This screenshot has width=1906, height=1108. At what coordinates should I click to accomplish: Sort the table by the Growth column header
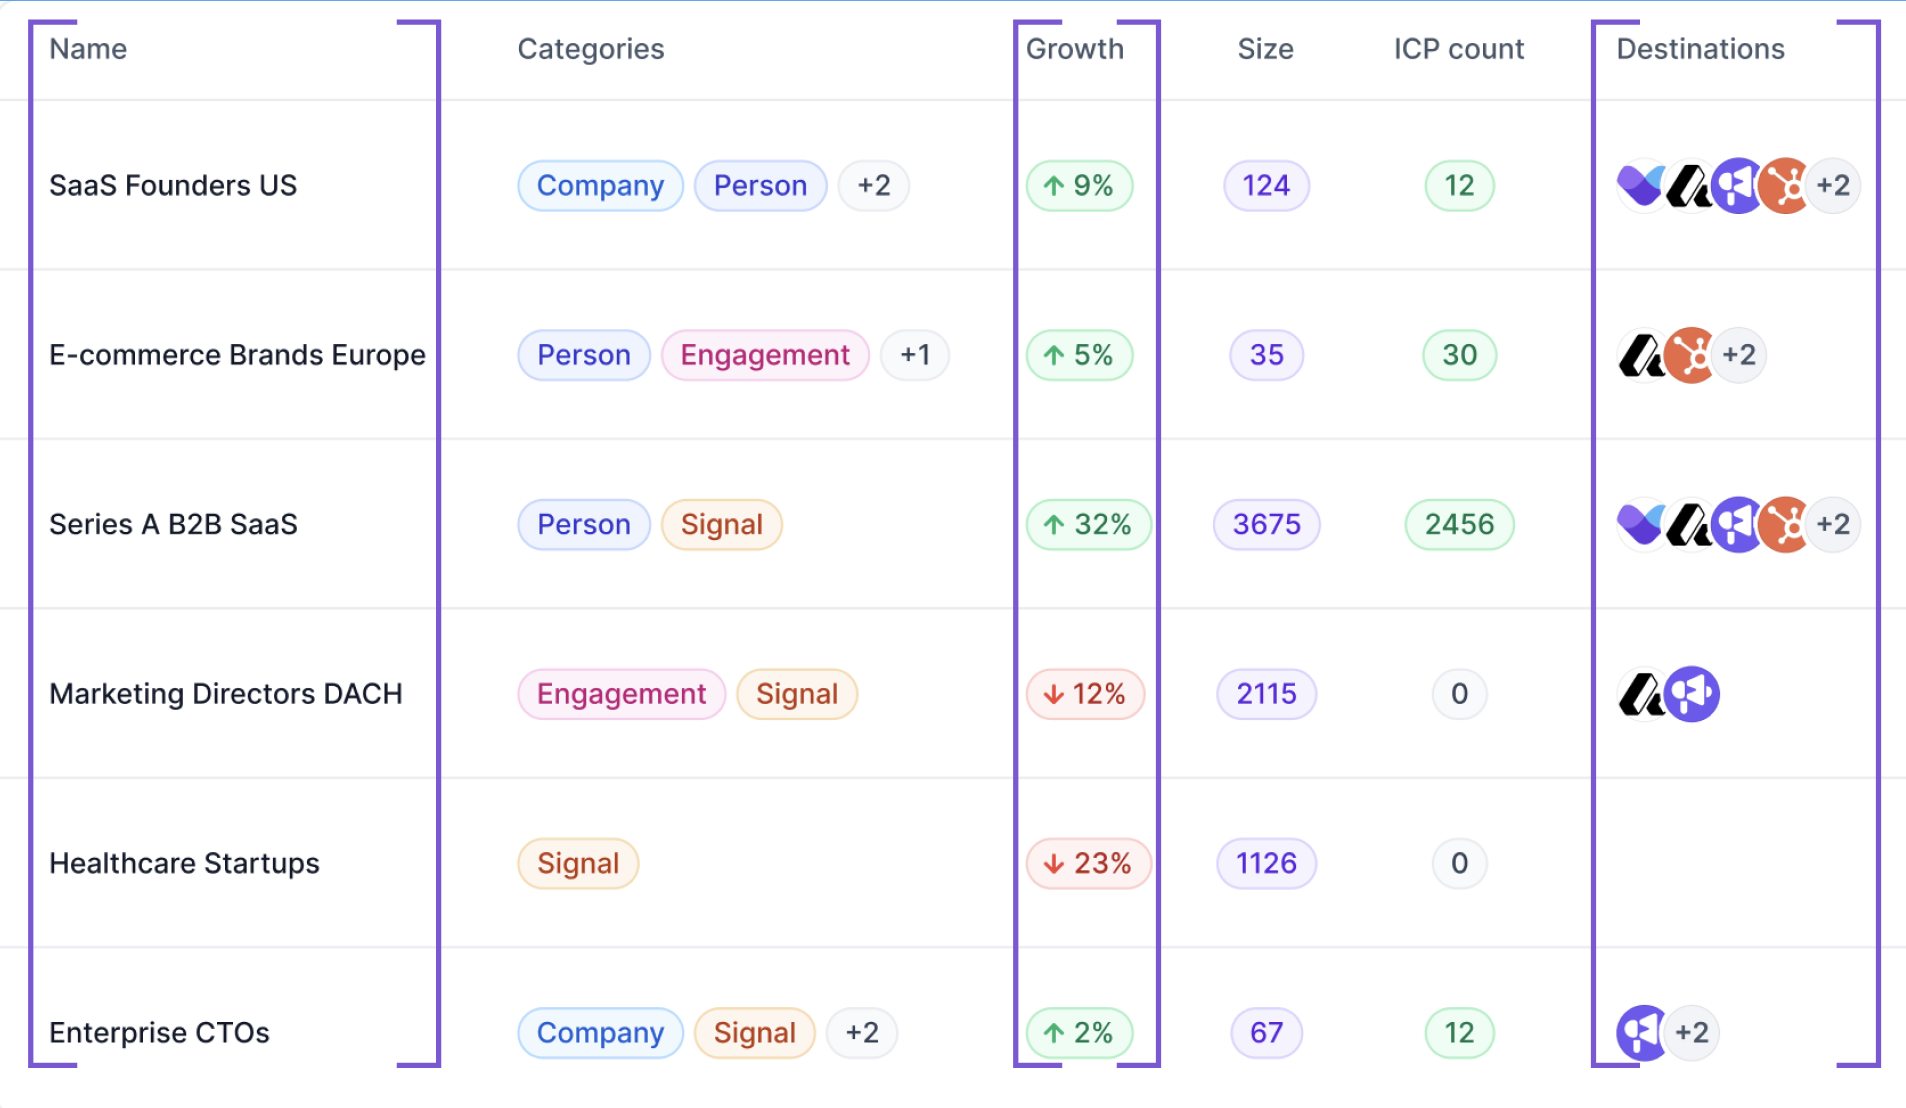coord(1074,48)
